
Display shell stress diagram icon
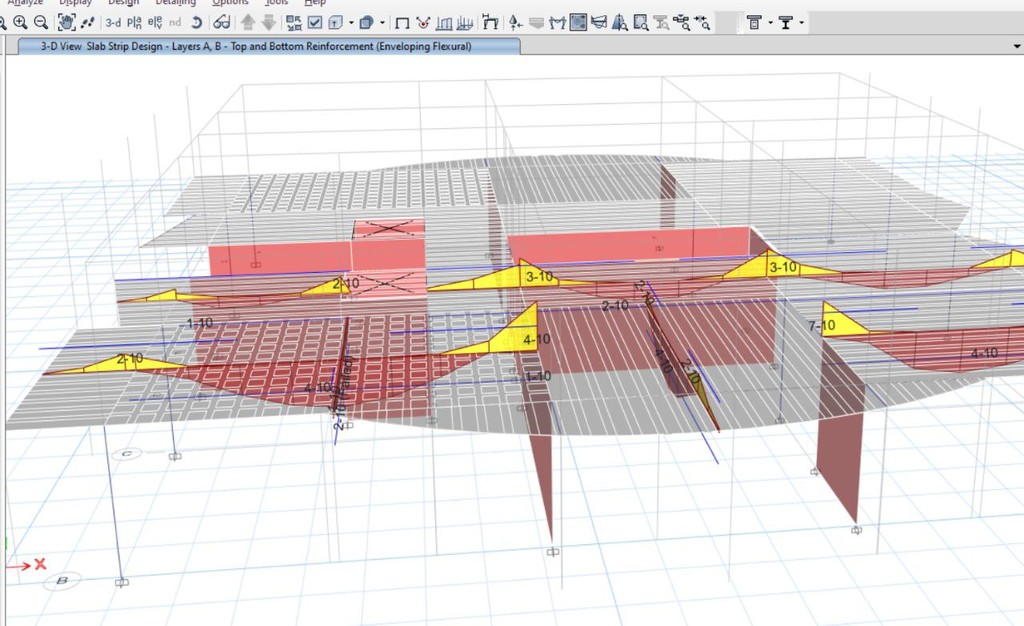point(464,23)
